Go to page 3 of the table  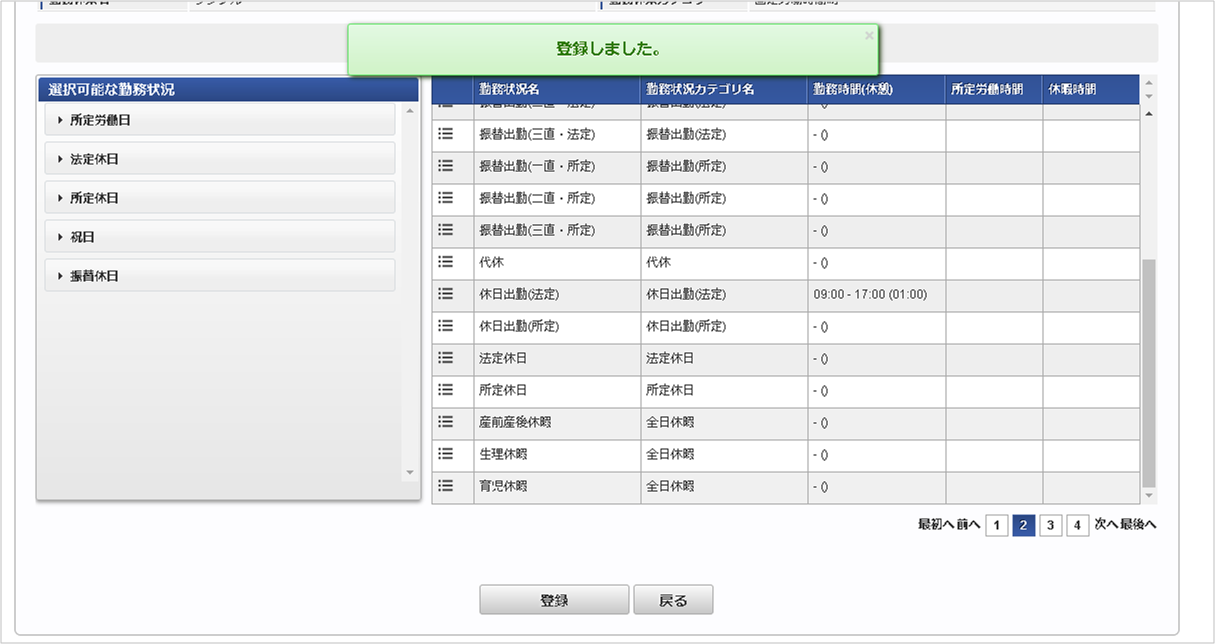pyautogui.click(x=1050, y=525)
